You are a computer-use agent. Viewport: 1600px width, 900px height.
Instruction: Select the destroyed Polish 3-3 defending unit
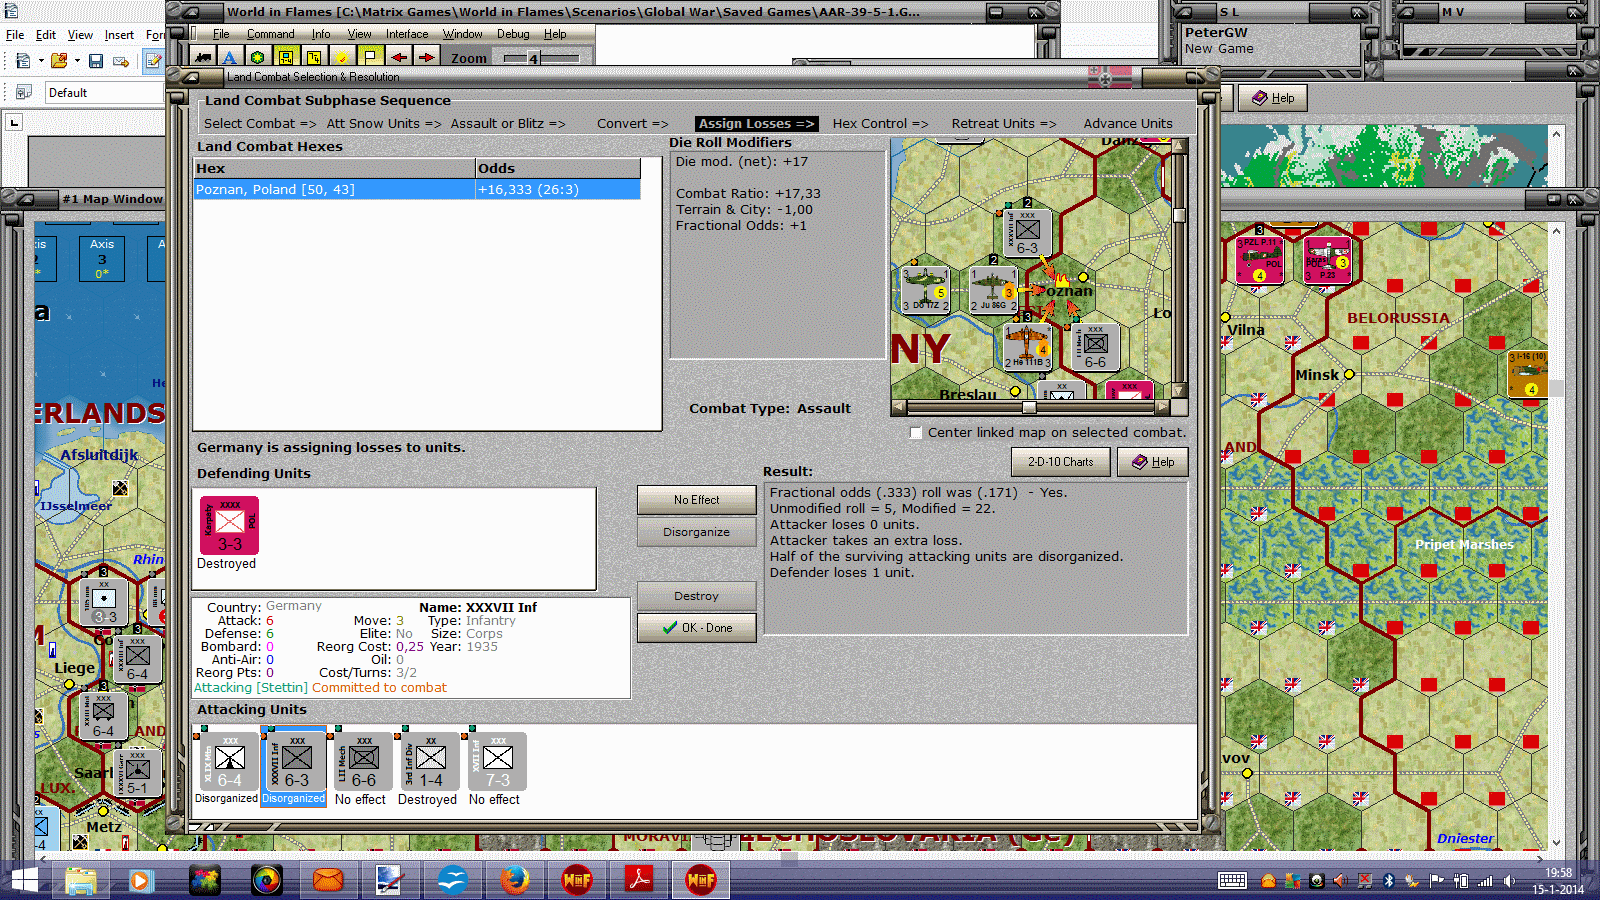(229, 526)
